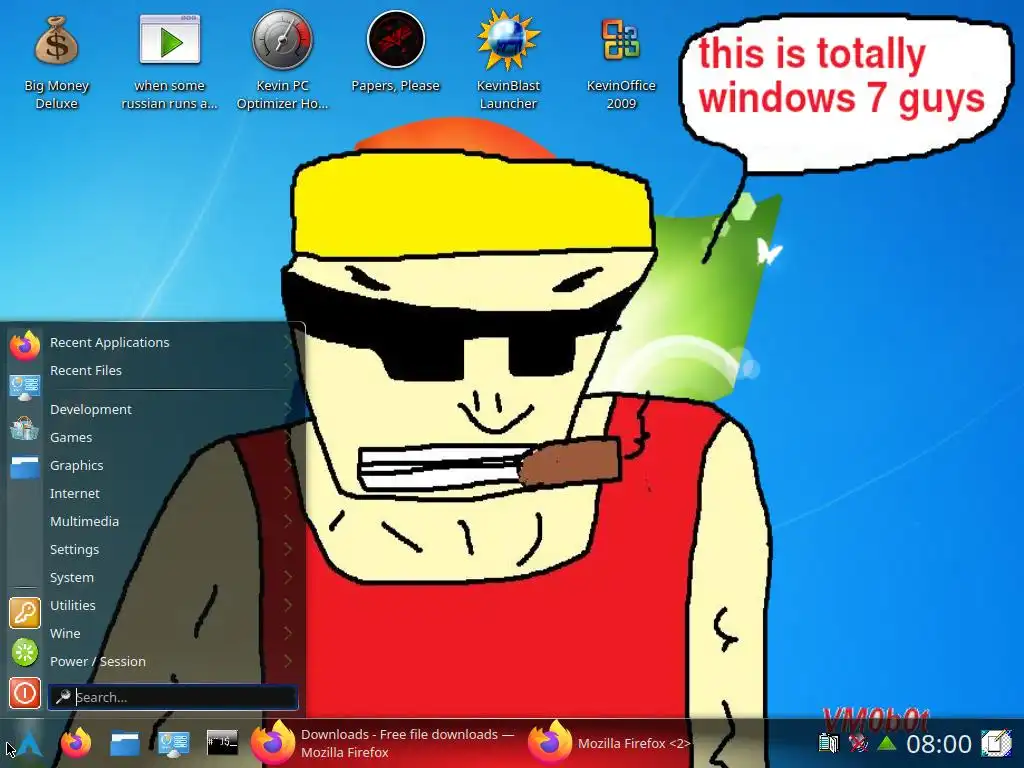Open the Internet category
Image resolution: width=1024 pixels, height=768 pixels.
click(x=170, y=494)
